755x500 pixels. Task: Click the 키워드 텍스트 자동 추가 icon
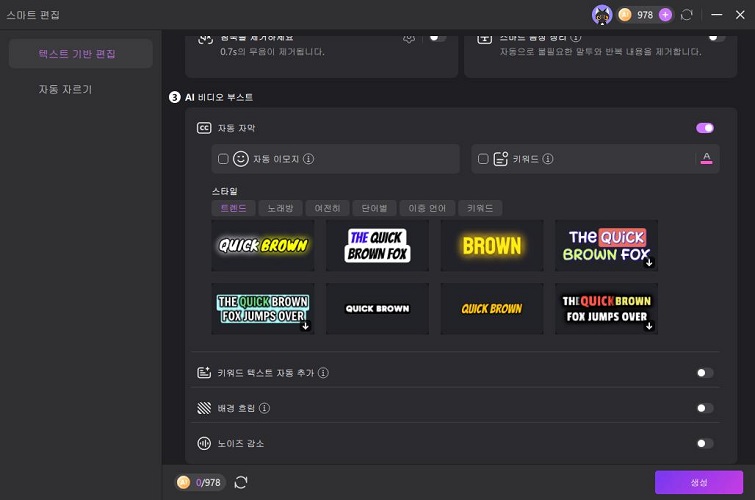pos(204,373)
